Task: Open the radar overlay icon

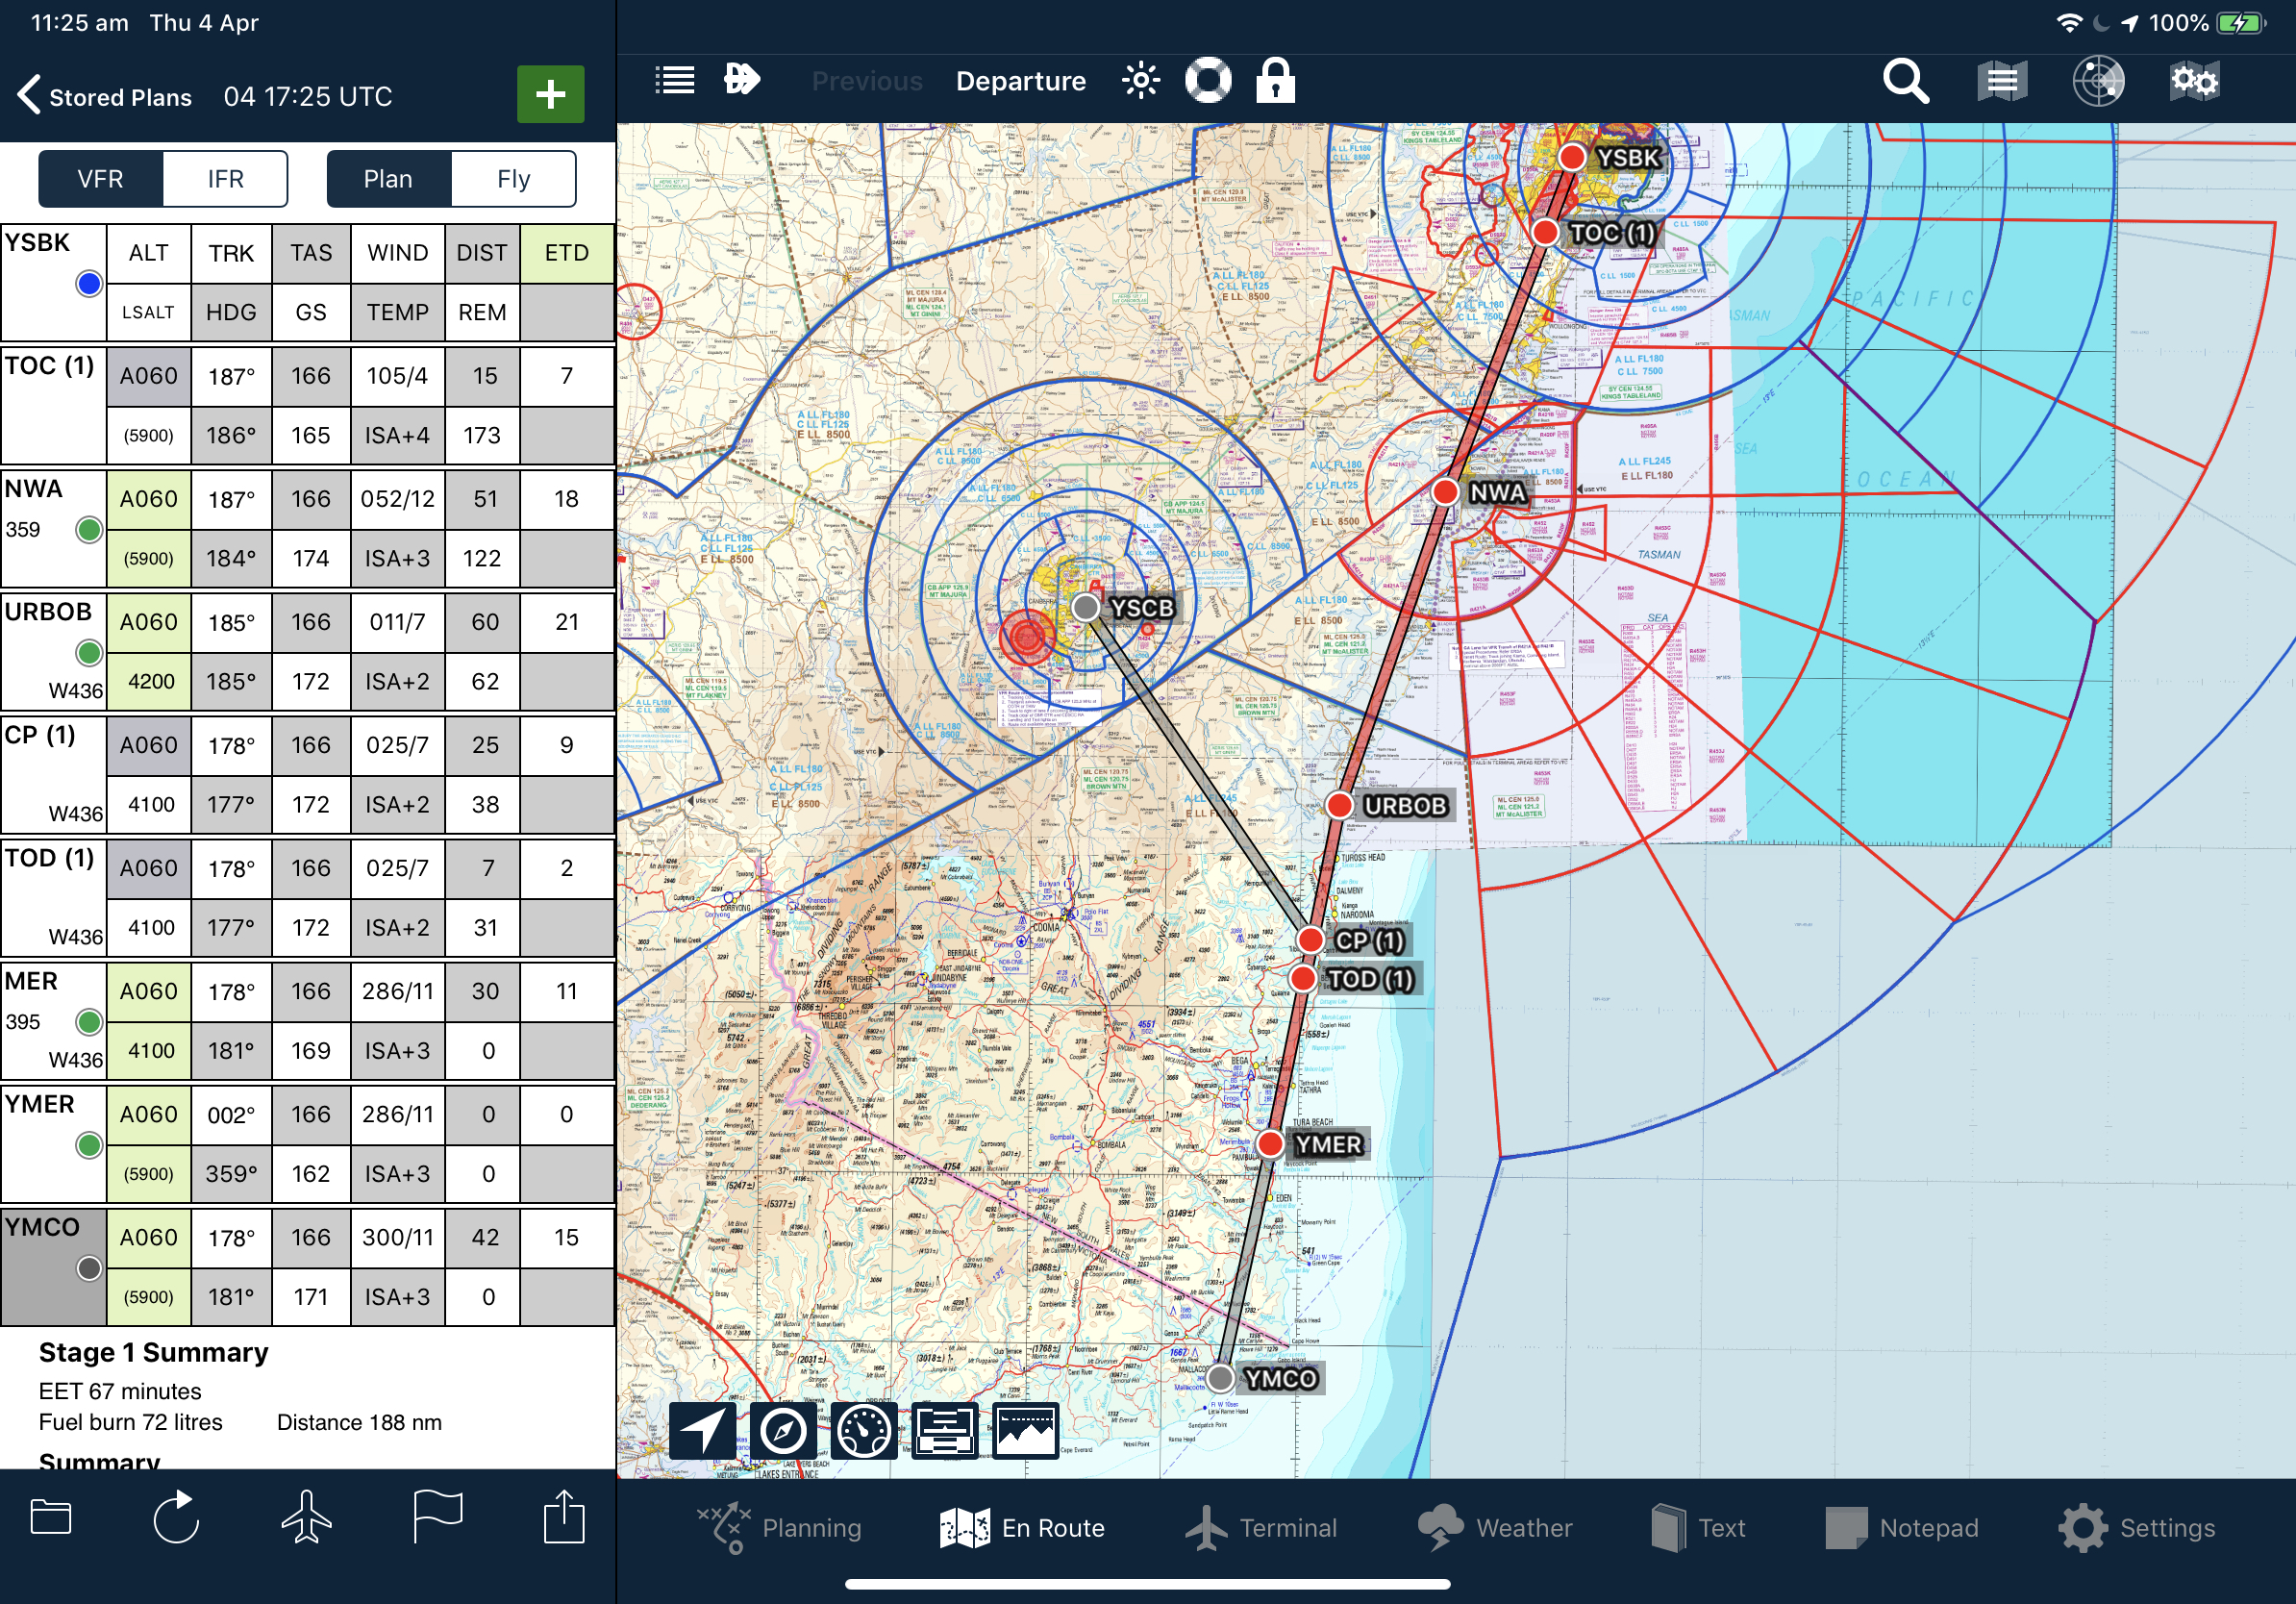Action: (2098, 81)
